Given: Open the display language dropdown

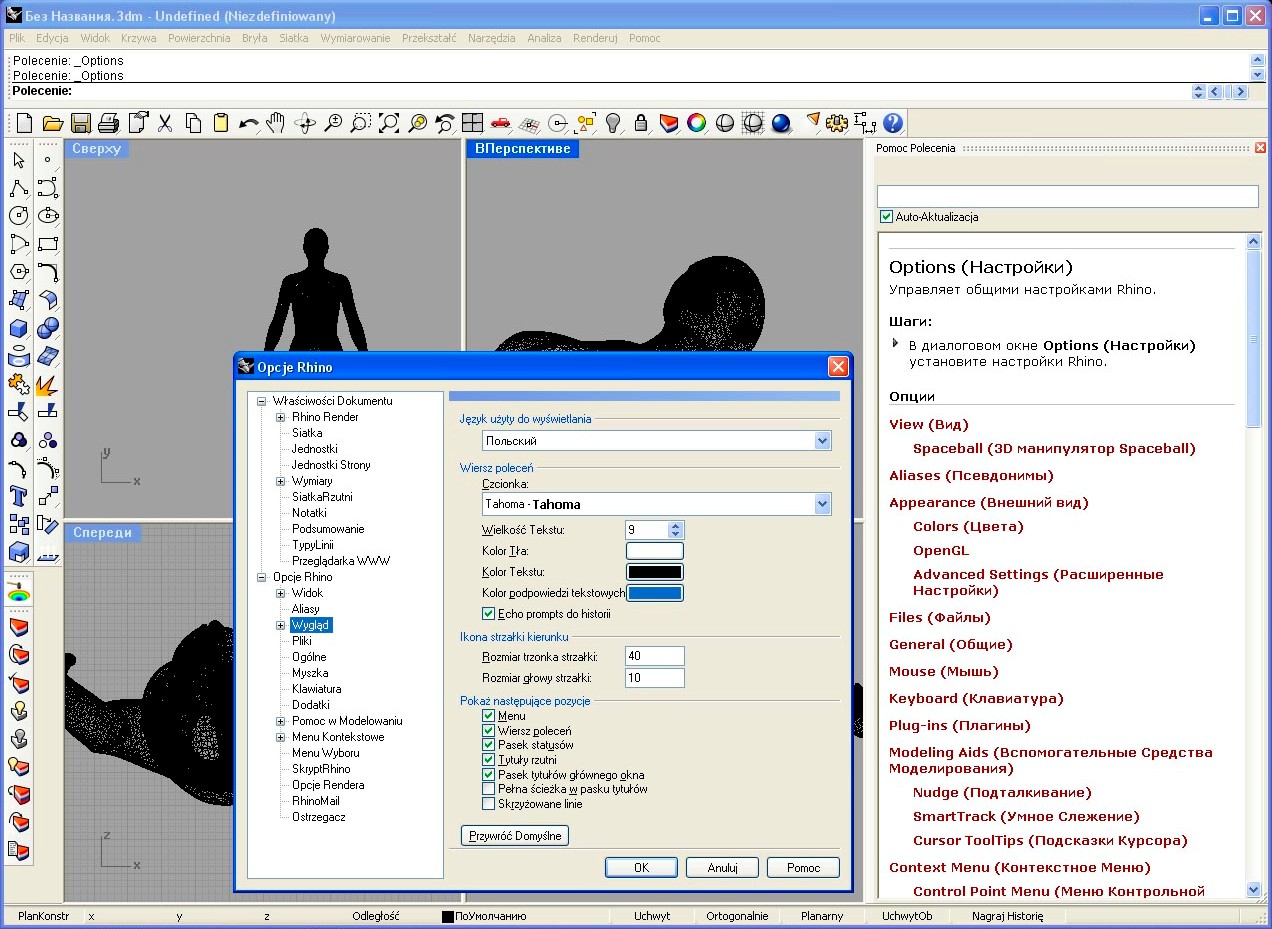Looking at the screenshot, I should point(822,441).
